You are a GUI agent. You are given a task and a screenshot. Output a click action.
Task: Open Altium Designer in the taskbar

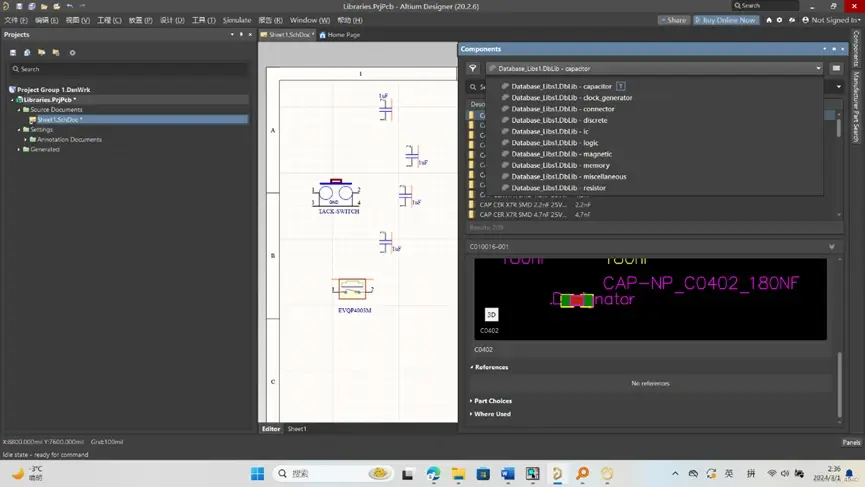[557, 473]
